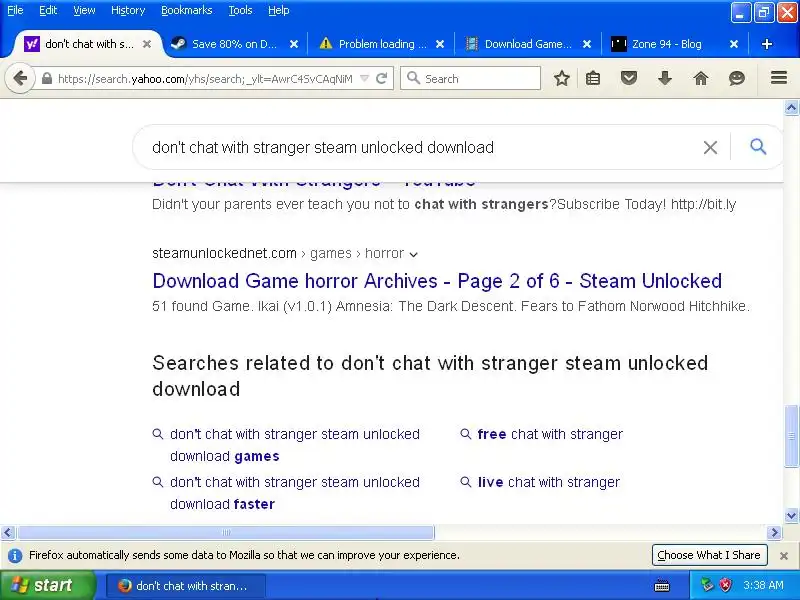Switch to Zone 94 - Blog tab
The height and width of the screenshot is (600, 800).
(673, 44)
